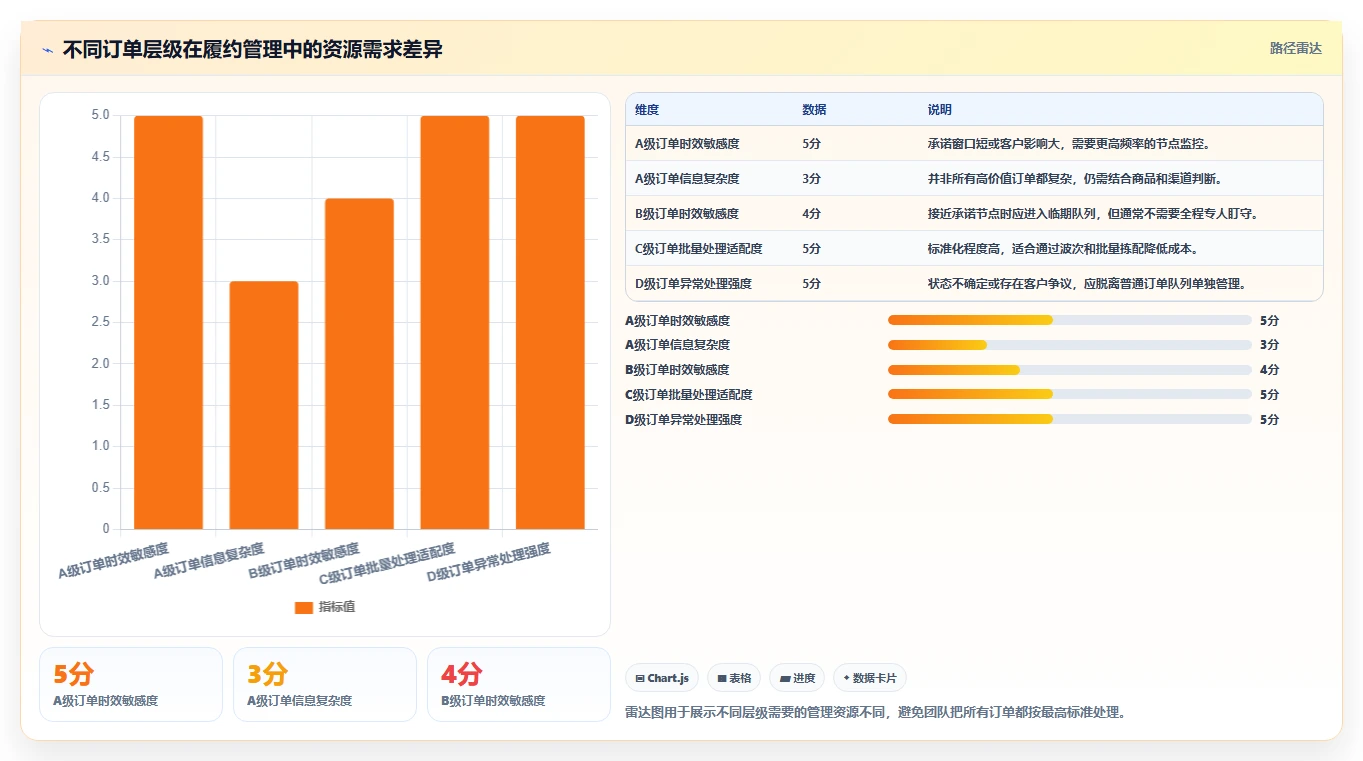Click the orange 指标值 legend color box

pos(304,608)
